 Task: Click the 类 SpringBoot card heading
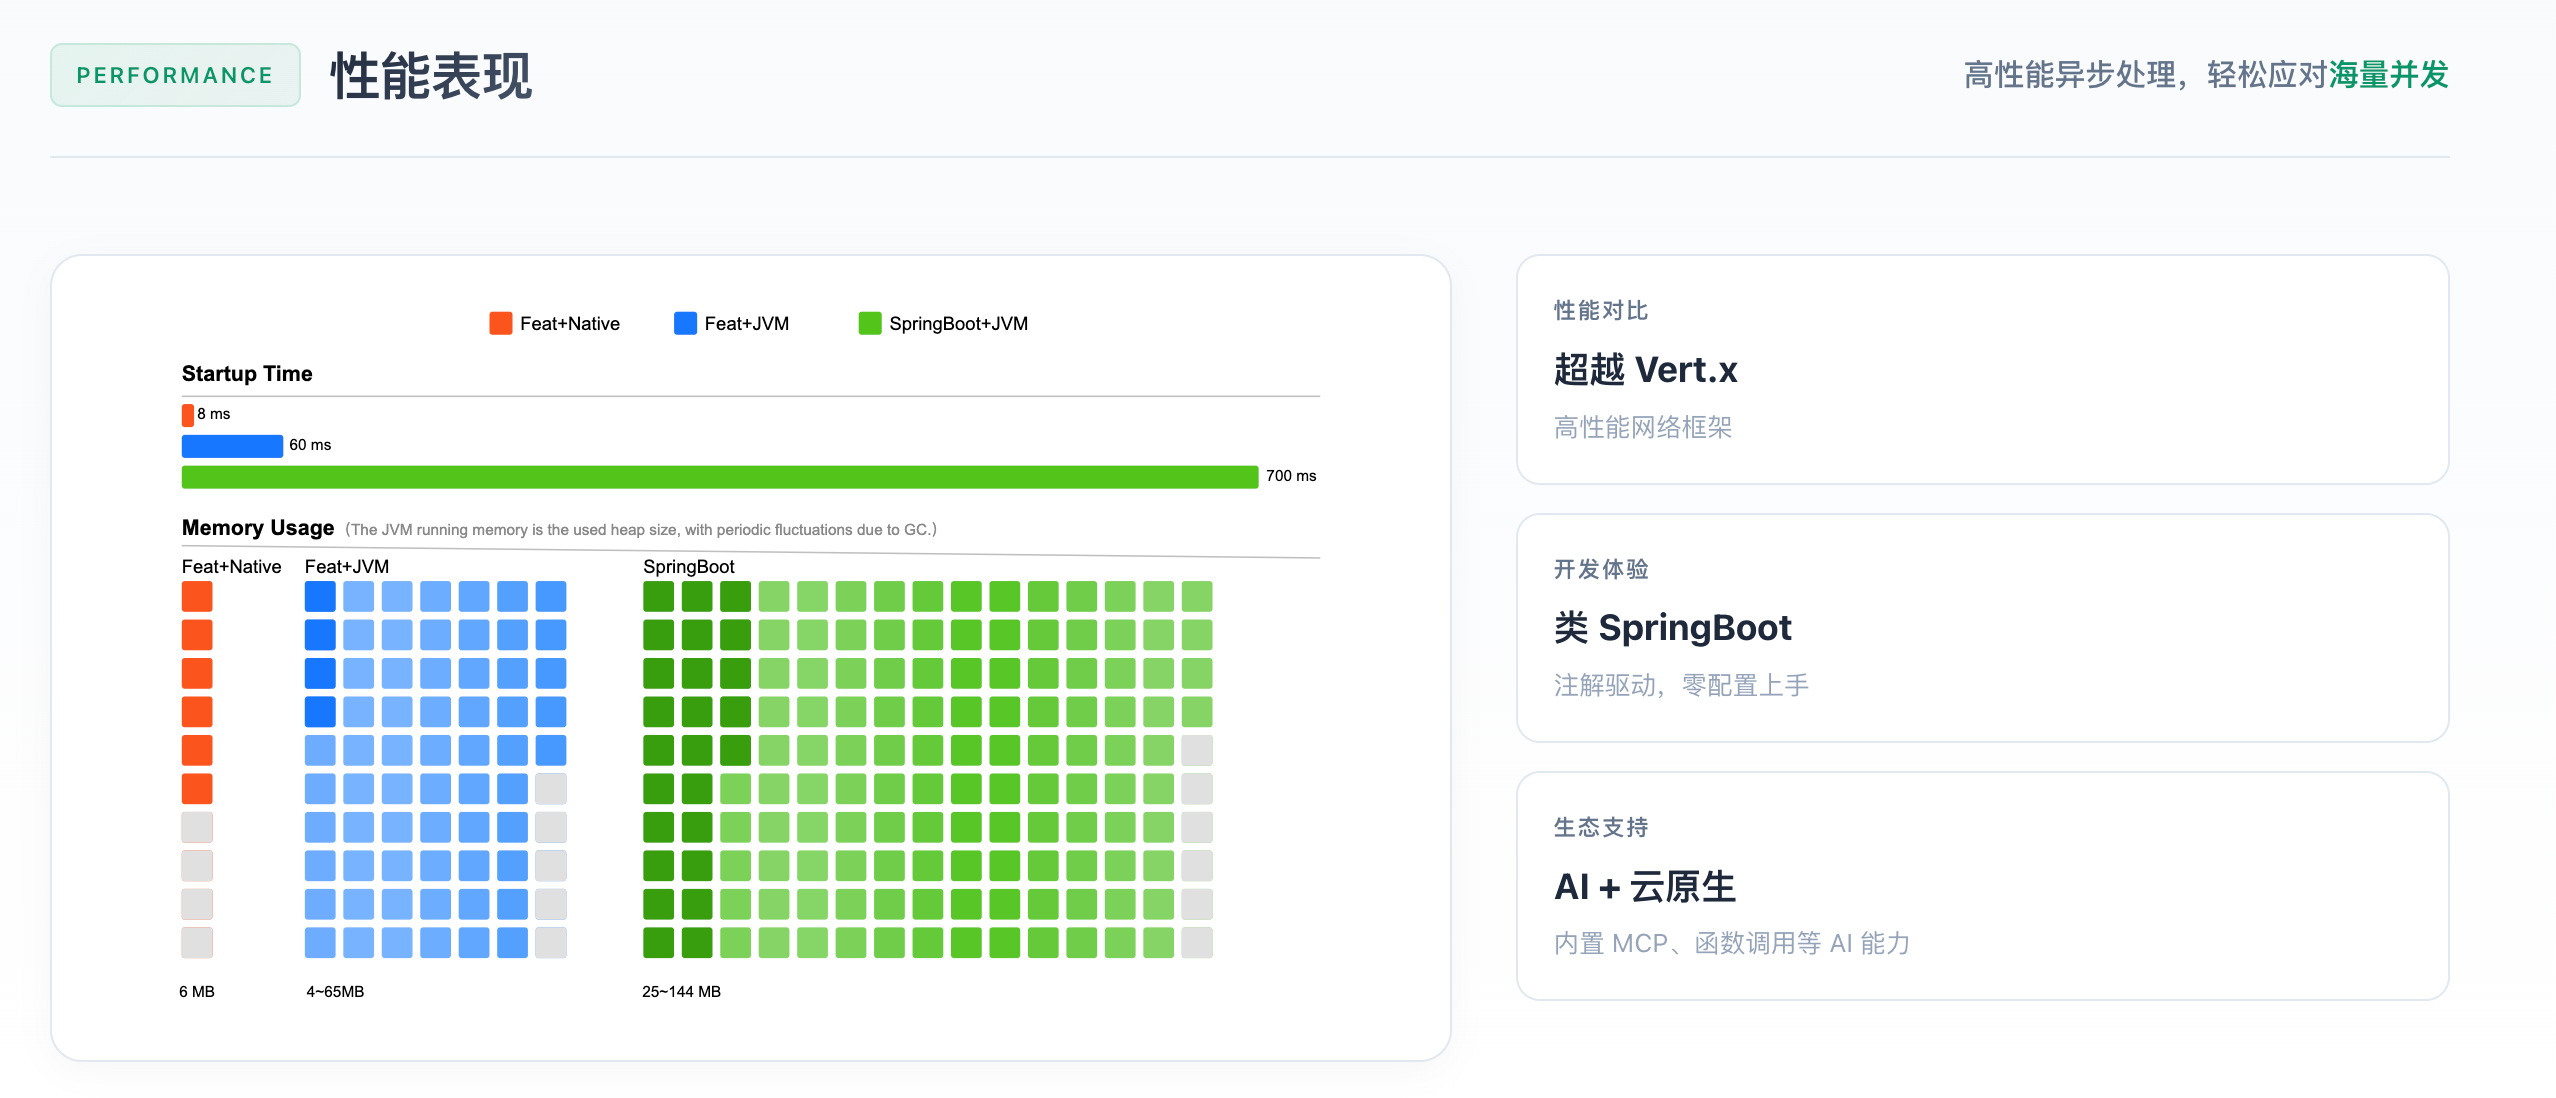pos(1672,628)
